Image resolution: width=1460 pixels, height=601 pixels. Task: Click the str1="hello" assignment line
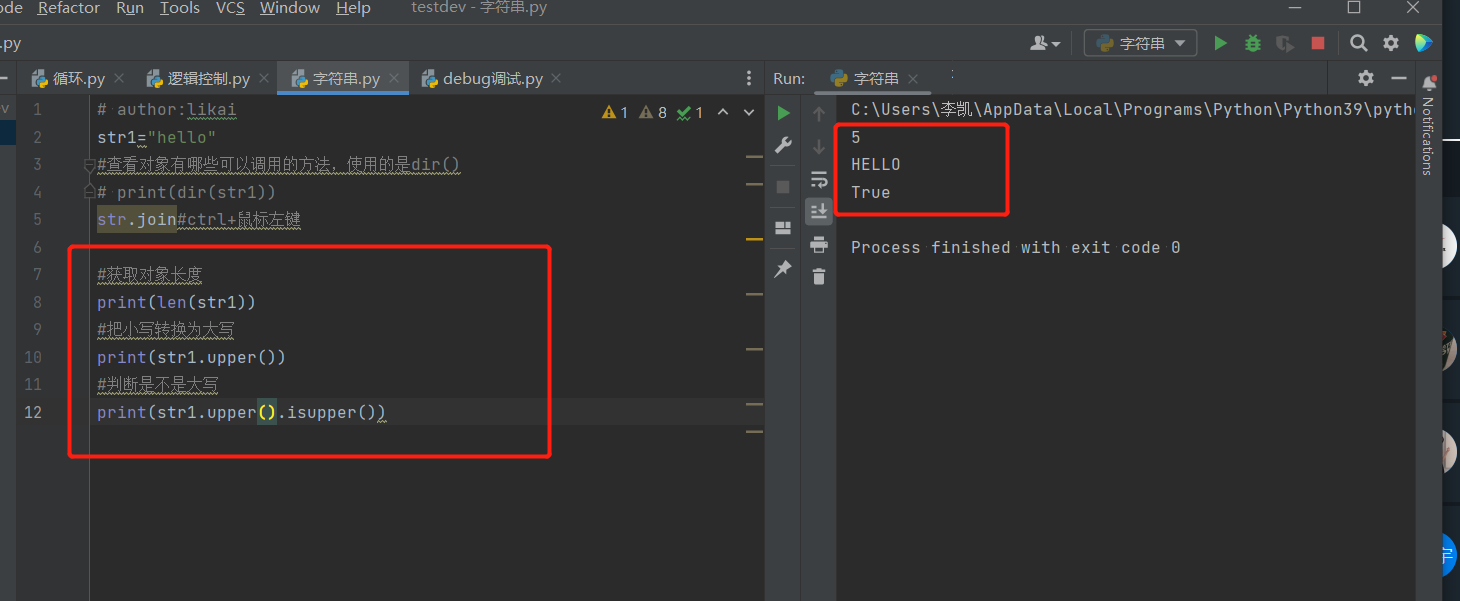(157, 137)
